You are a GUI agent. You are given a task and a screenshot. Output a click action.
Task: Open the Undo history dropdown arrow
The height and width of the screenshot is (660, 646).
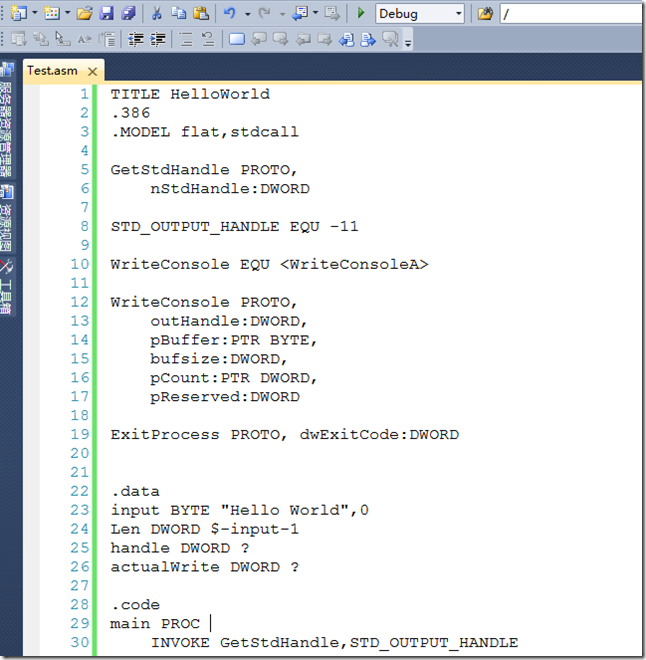[x=248, y=14]
